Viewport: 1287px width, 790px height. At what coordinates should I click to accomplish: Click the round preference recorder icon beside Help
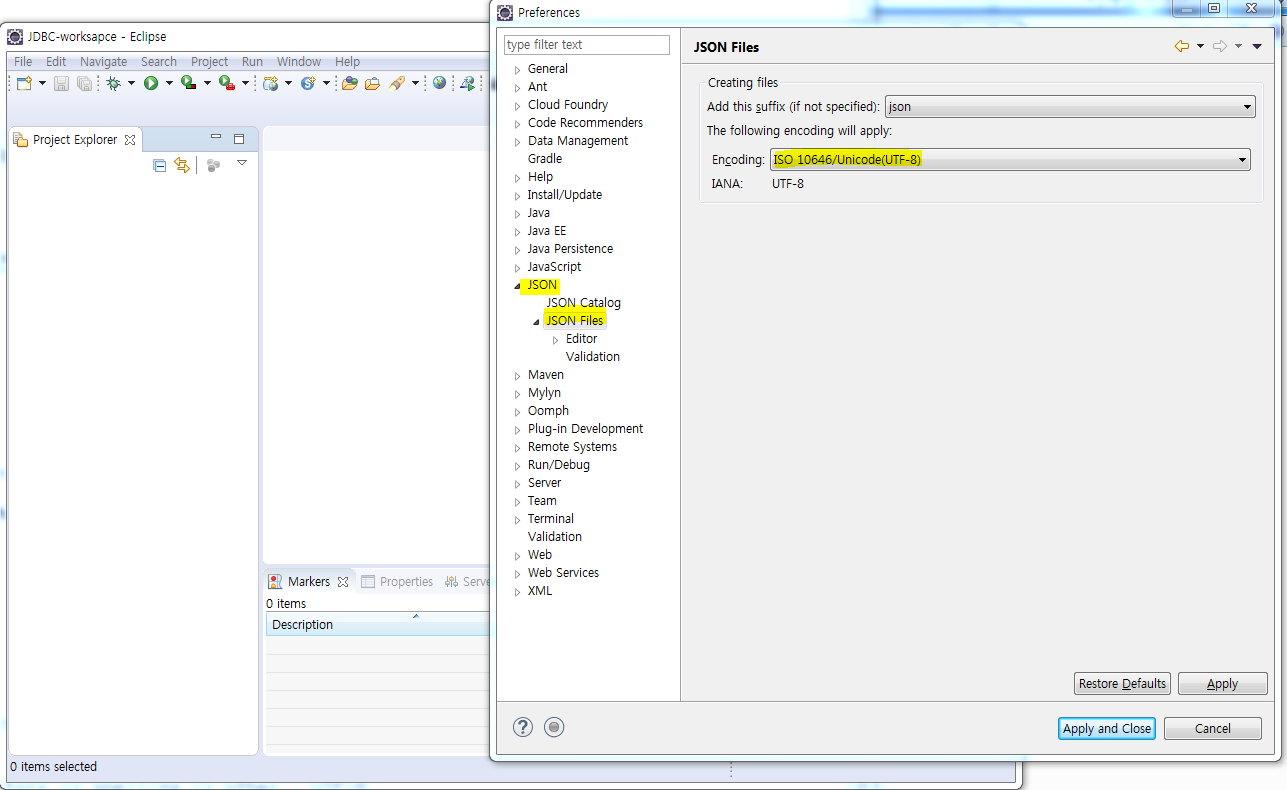coord(554,727)
